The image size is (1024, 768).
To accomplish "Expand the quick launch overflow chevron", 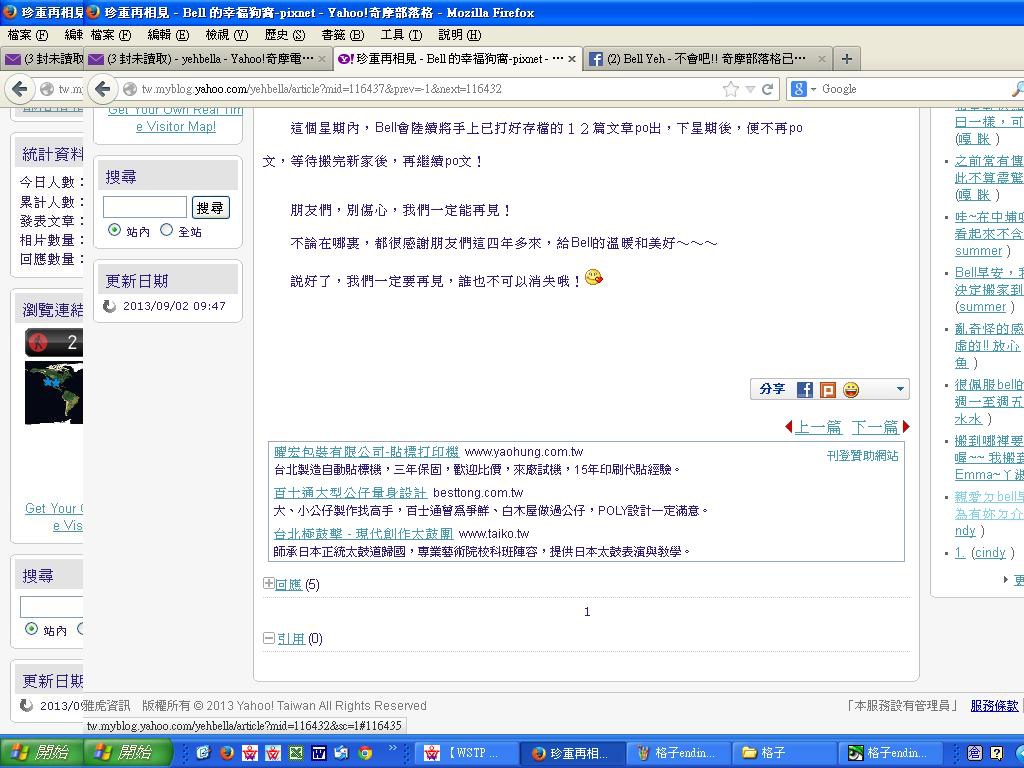I will click(x=392, y=747).
